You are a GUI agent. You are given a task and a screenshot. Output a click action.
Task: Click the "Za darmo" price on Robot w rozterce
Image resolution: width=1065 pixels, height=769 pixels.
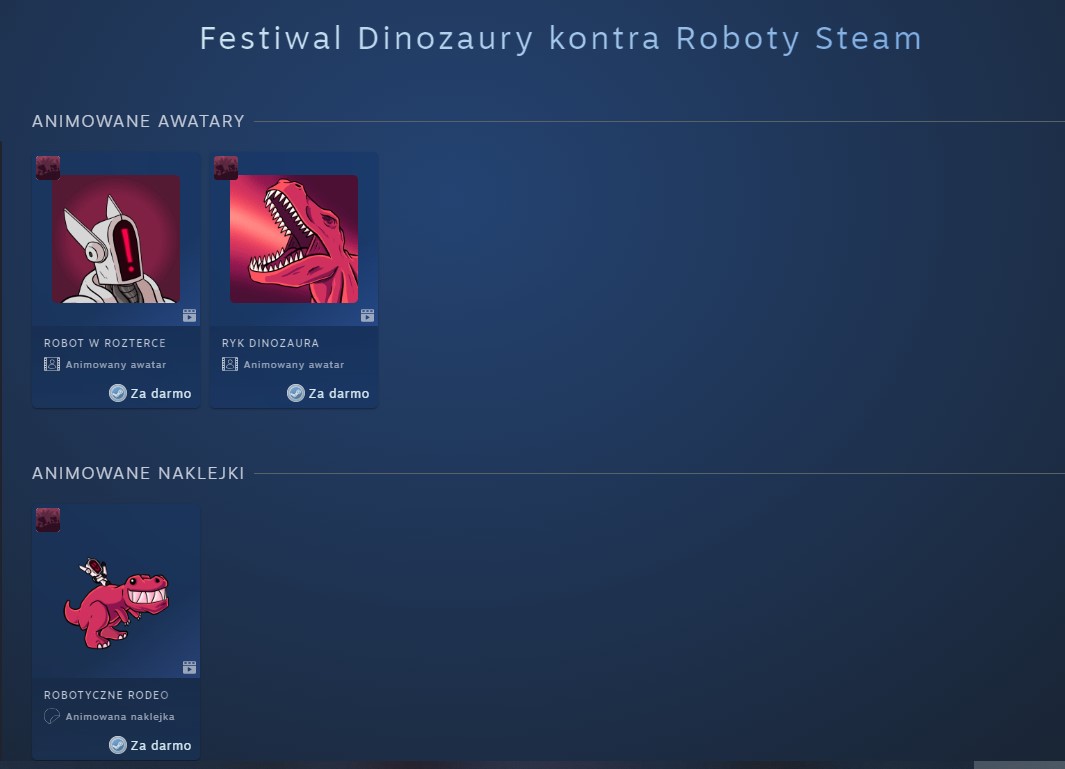click(x=160, y=394)
